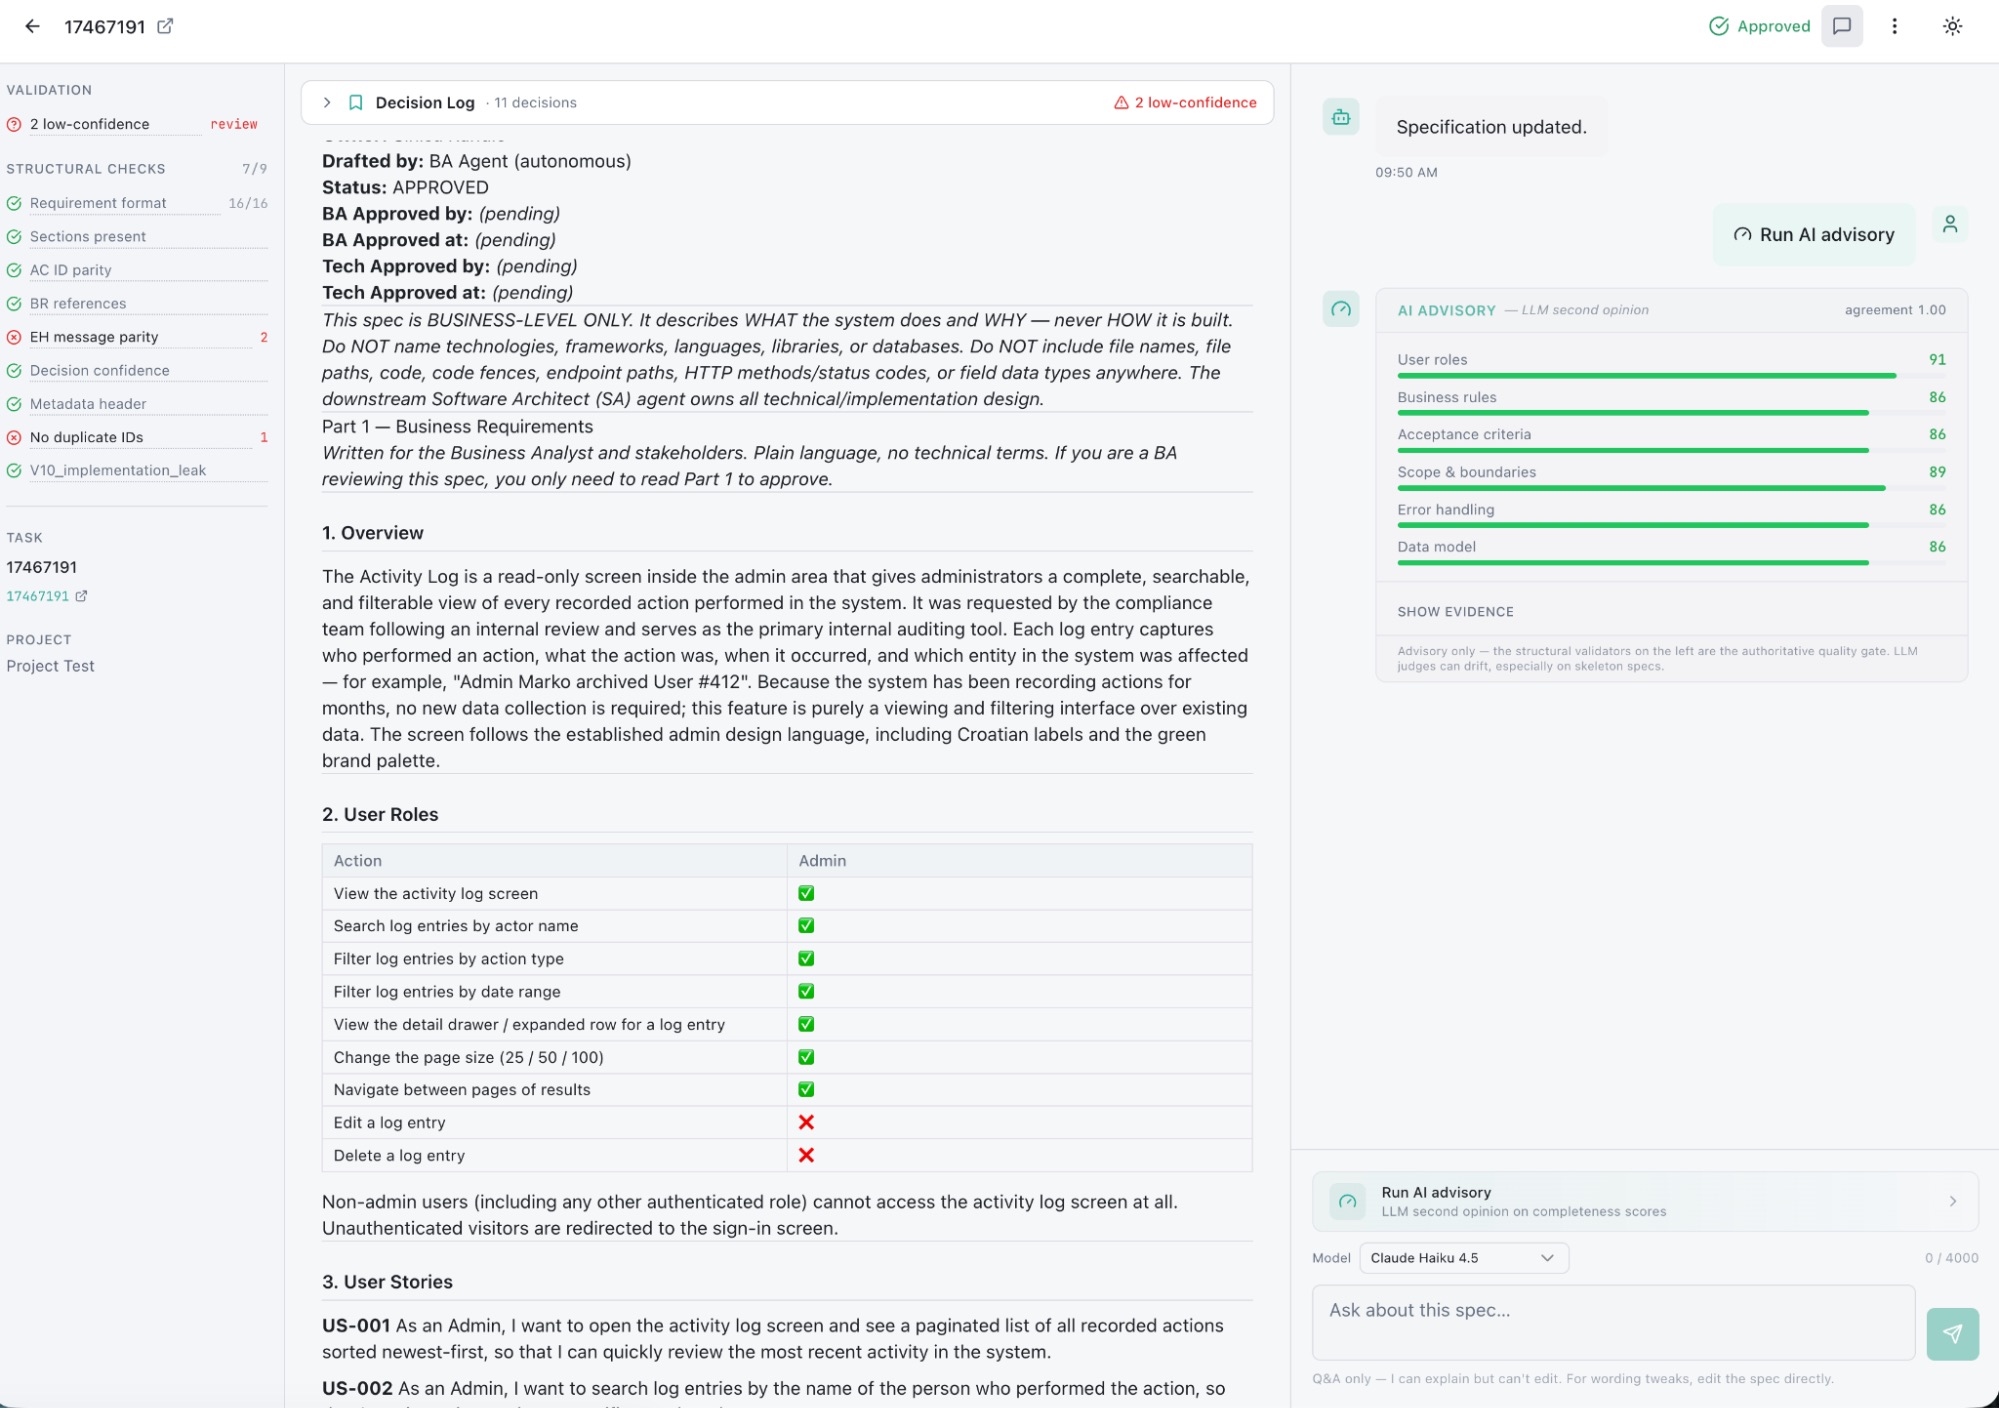
Task: Click the '11 decisions' count text
Action: click(x=535, y=103)
